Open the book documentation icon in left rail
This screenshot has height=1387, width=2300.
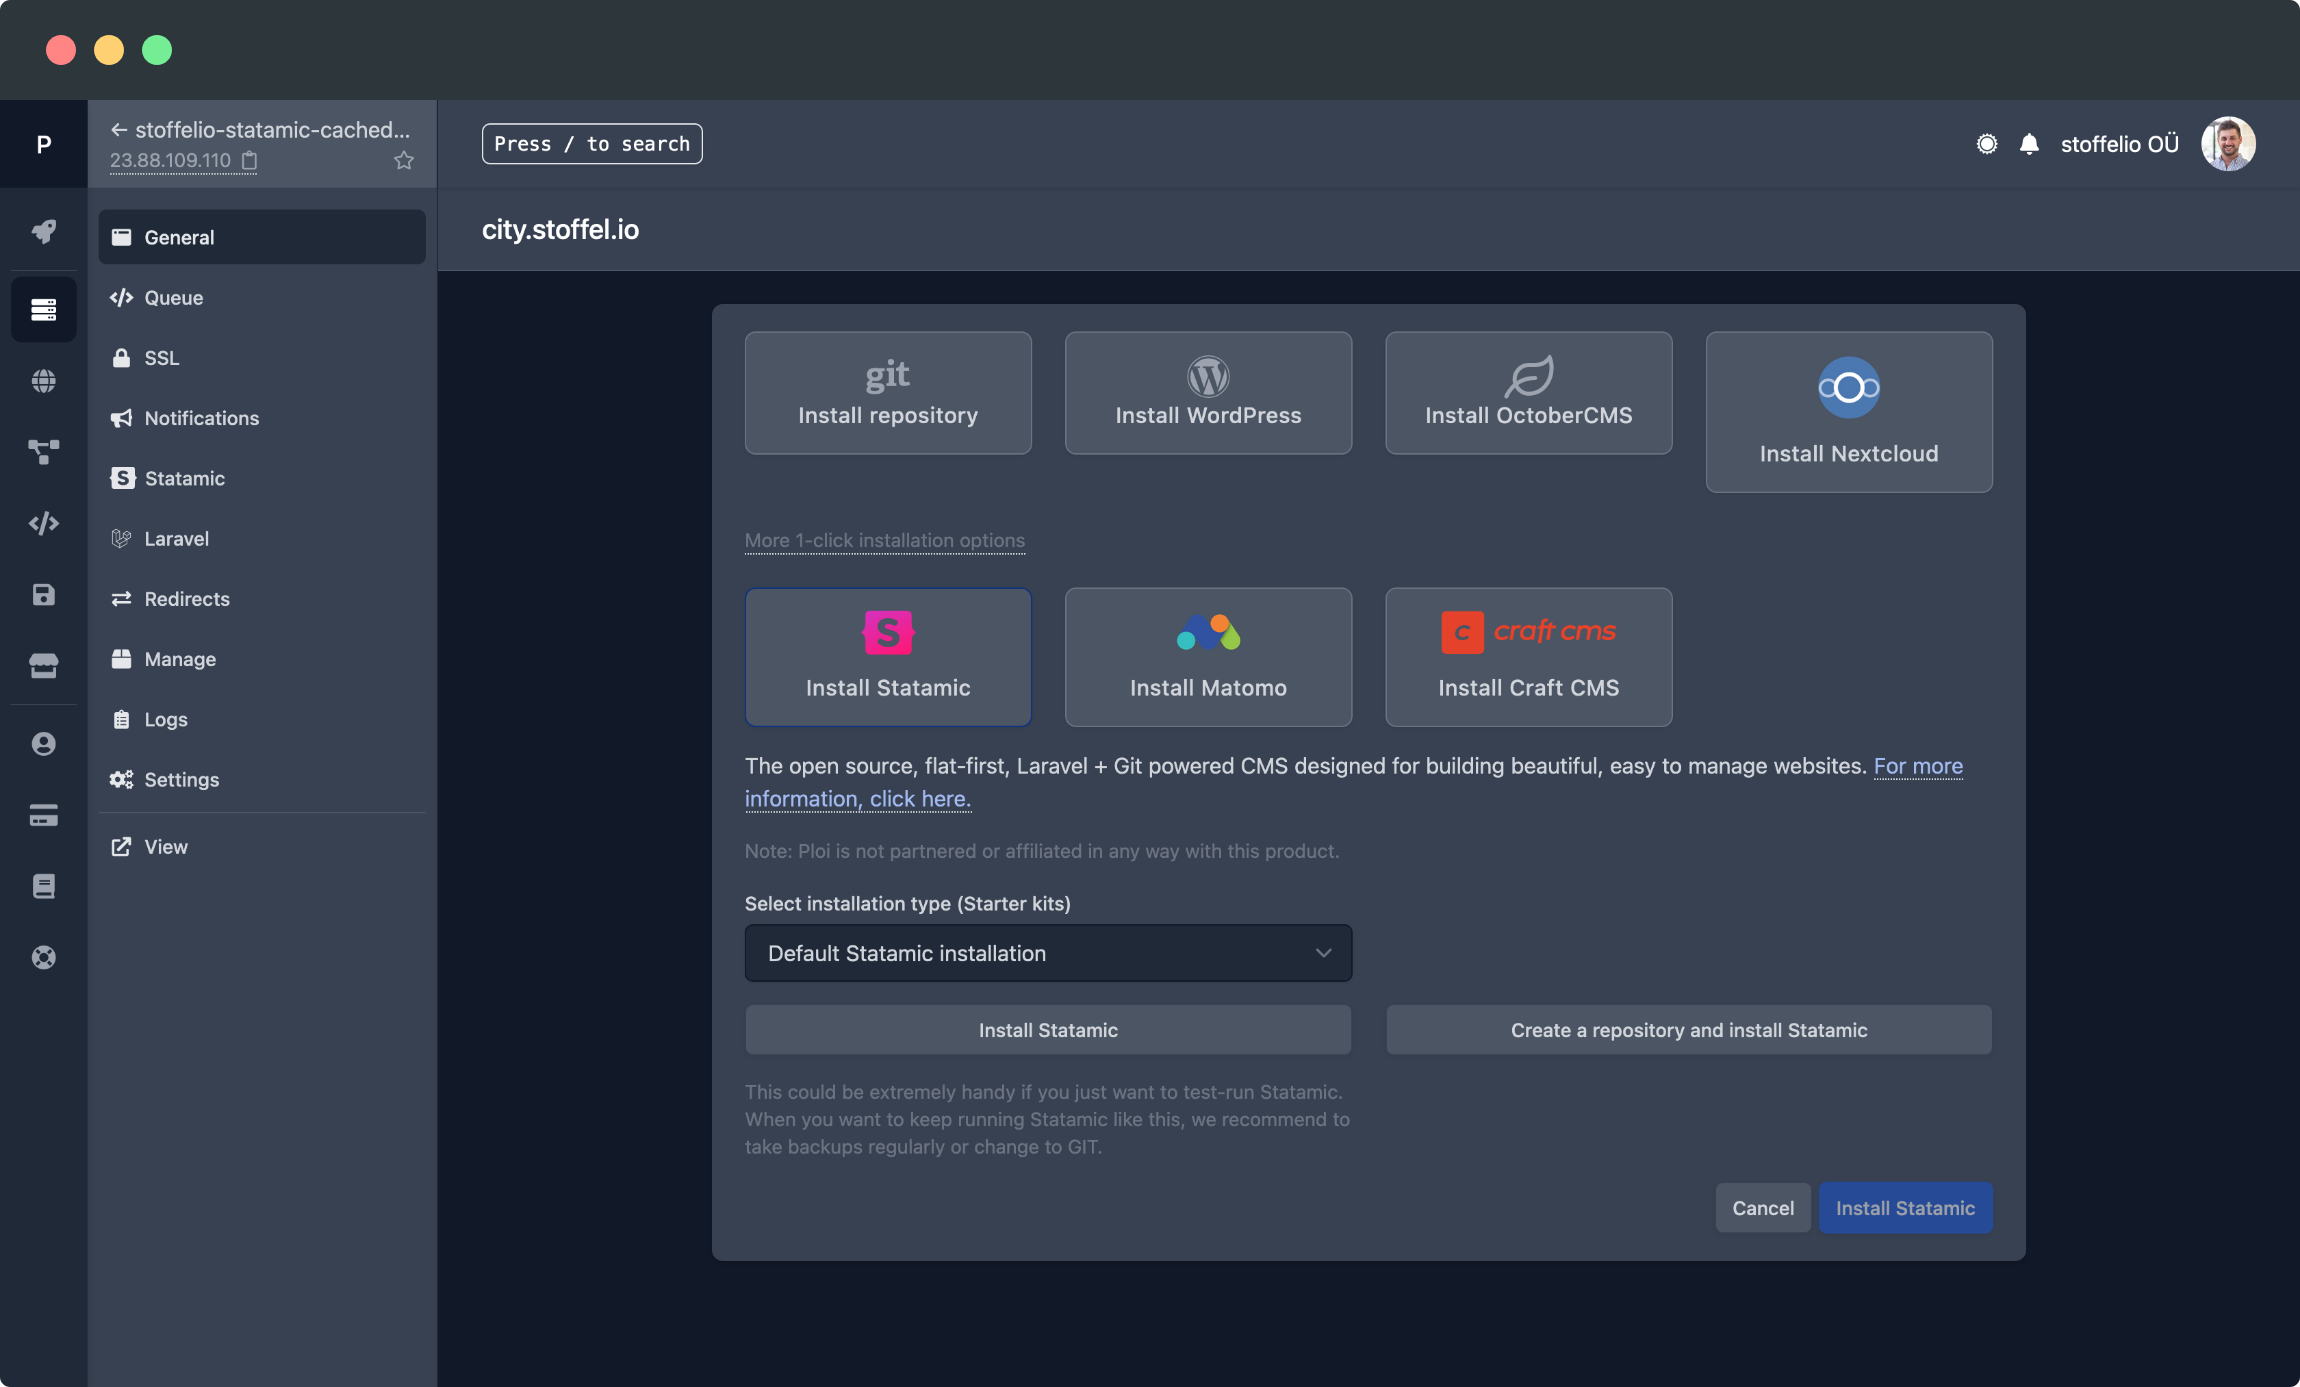(44, 886)
